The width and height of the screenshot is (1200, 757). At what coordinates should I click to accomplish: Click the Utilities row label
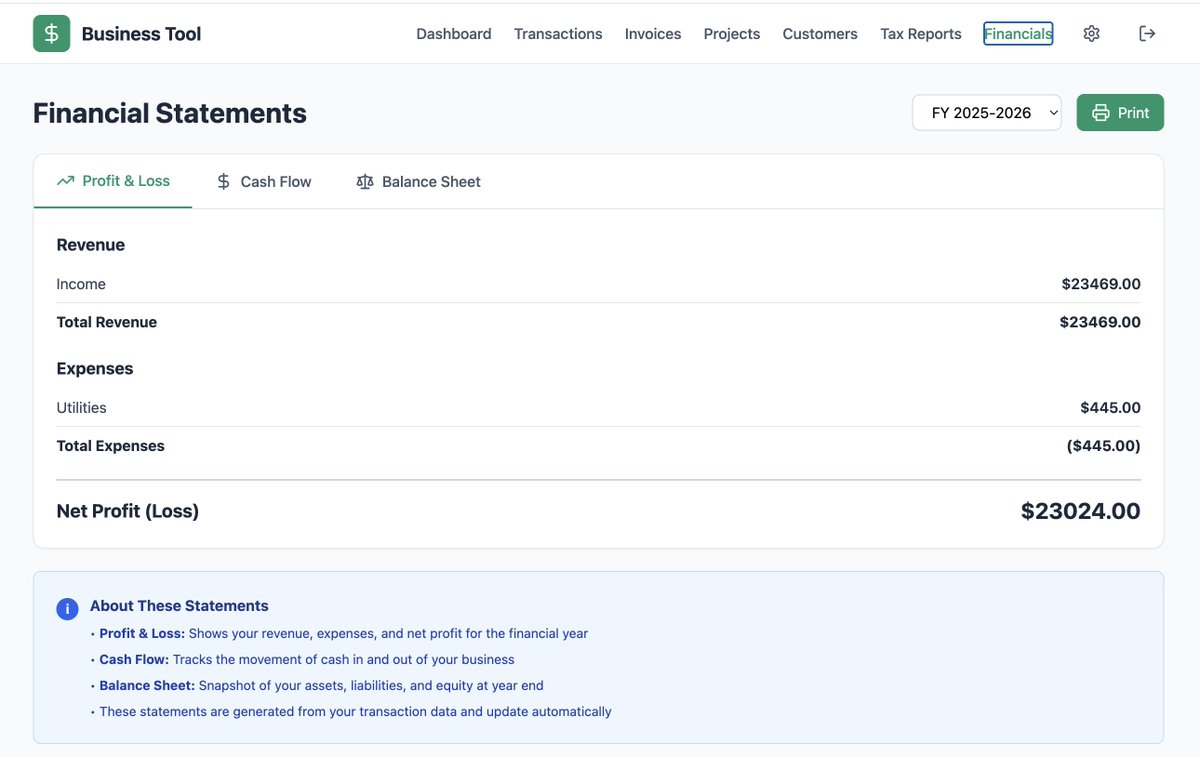point(82,408)
